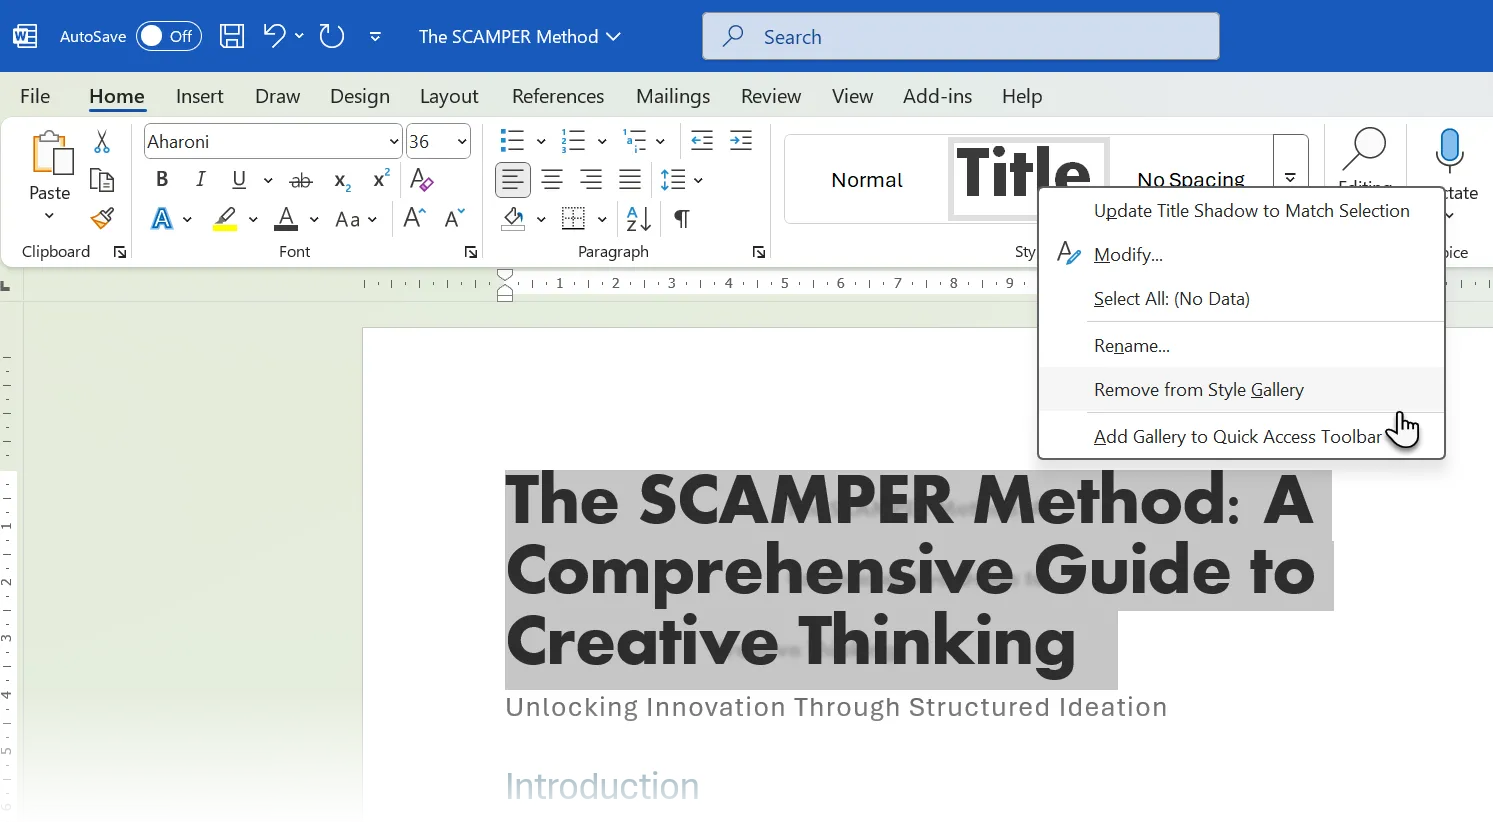The height and width of the screenshot is (823, 1493).
Task: Toggle AutoSave switch
Action: (168, 36)
